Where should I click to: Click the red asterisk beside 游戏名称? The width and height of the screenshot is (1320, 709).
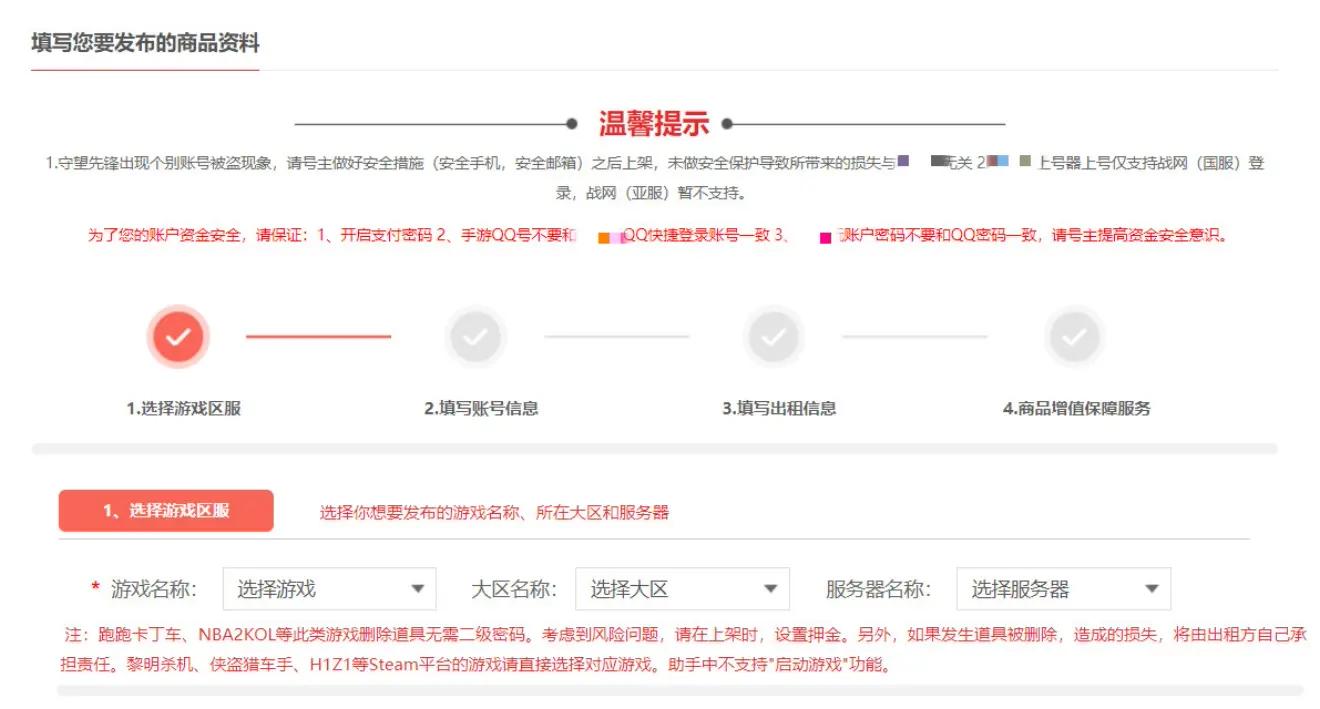pos(96,588)
